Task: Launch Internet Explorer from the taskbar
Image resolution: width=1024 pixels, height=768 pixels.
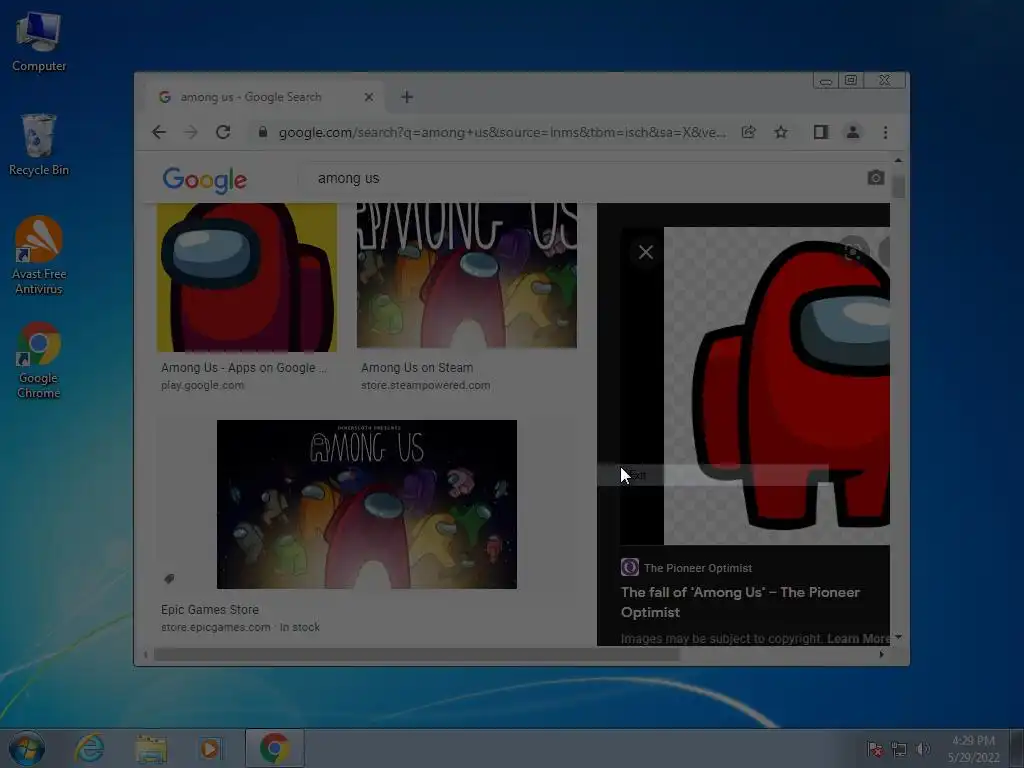Action: click(89, 748)
